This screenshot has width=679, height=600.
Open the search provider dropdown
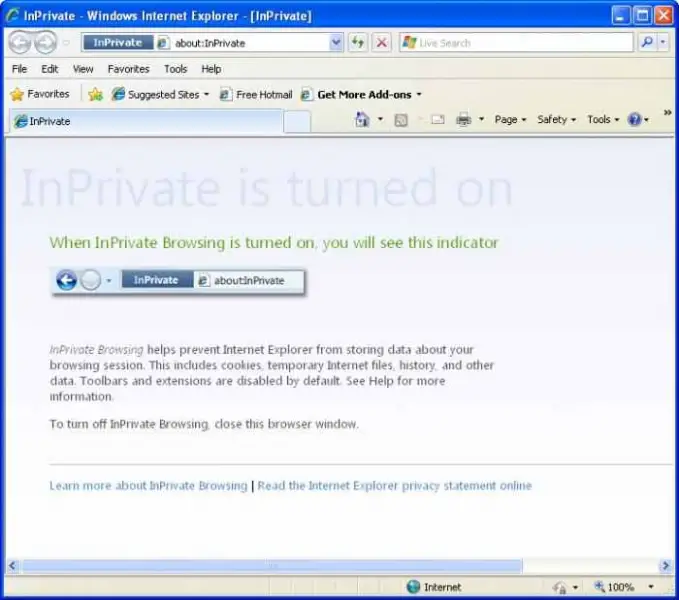click(663, 42)
